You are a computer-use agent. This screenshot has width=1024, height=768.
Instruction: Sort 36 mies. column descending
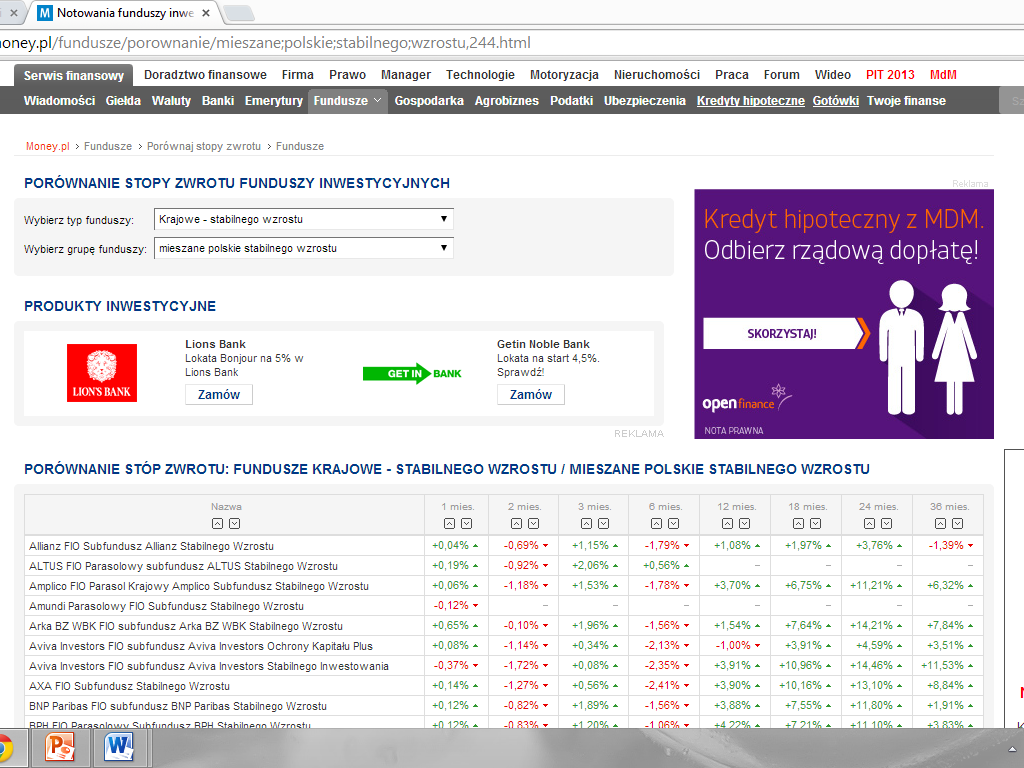point(957,523)
